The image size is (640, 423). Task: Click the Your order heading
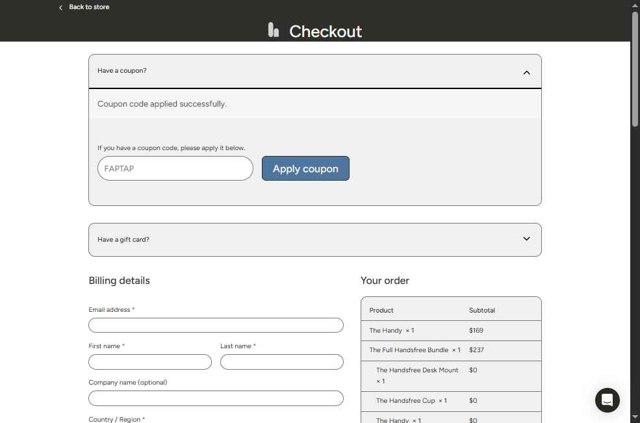384,281
